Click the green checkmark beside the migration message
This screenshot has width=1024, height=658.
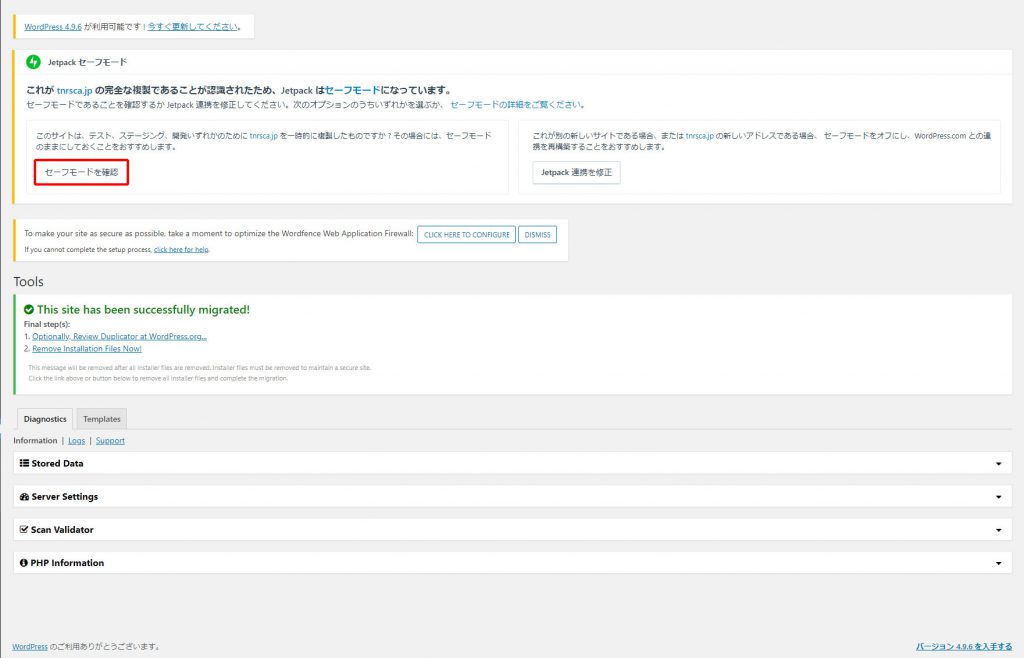pyautogui.click(x=29, y=309)
